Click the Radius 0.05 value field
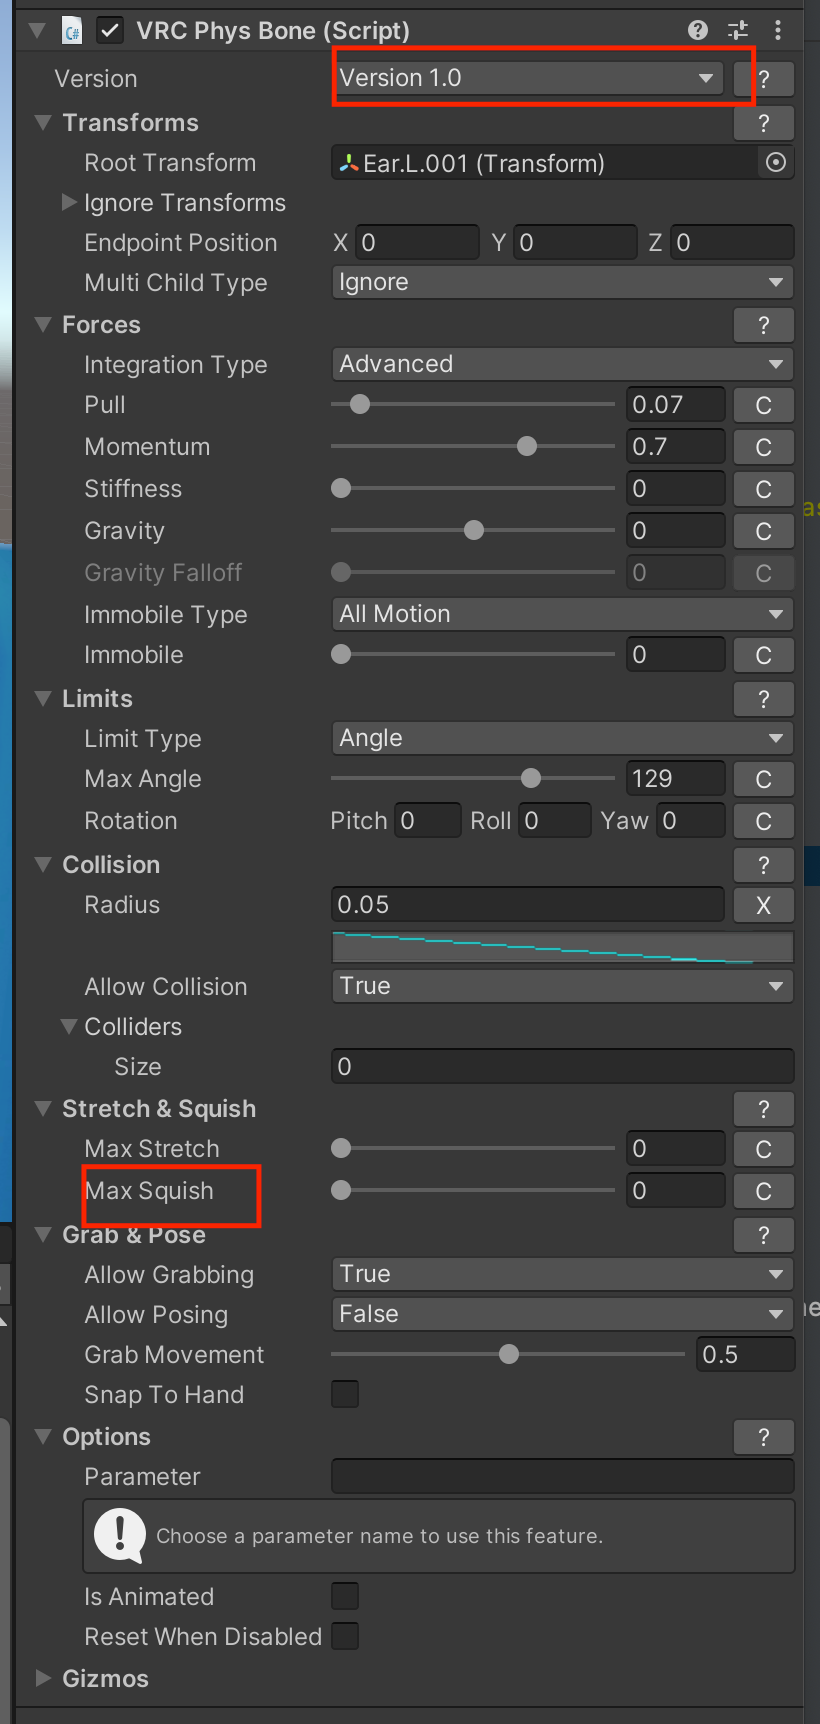820x1724 pixels. (x=528, y=905)
